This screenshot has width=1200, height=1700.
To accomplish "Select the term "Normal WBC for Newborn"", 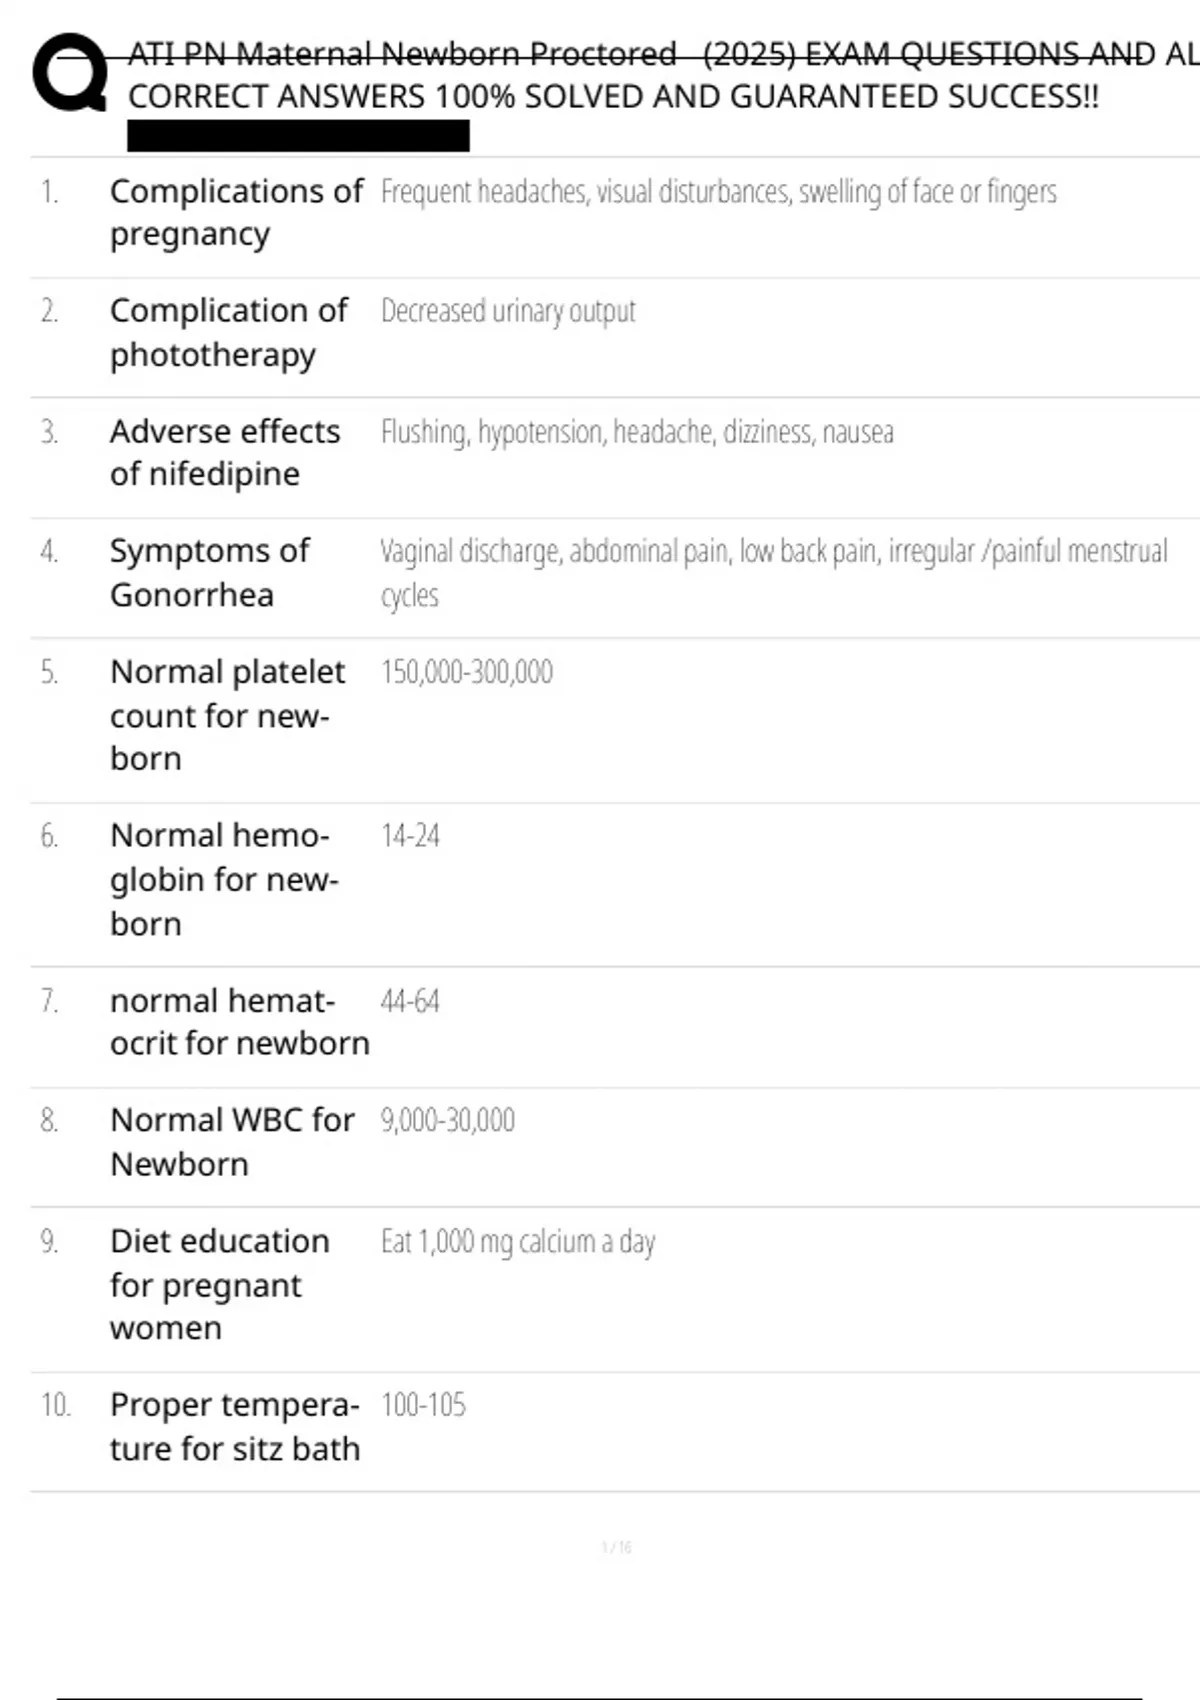I will [232, 1141].
